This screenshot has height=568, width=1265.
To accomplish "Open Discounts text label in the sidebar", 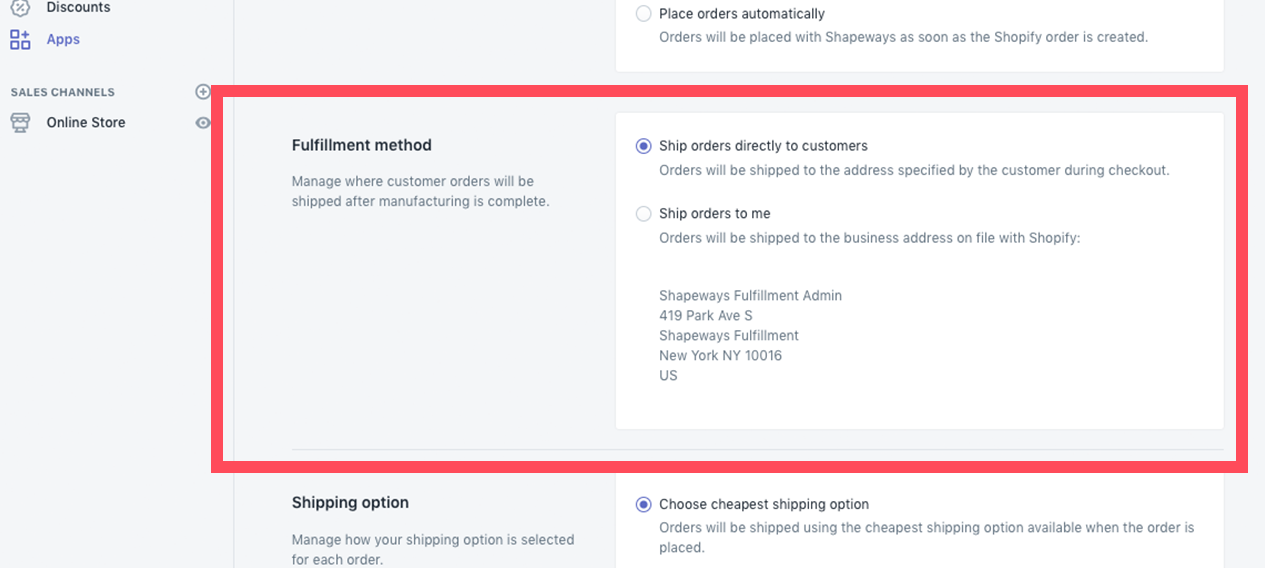I will tap(79, 7).
